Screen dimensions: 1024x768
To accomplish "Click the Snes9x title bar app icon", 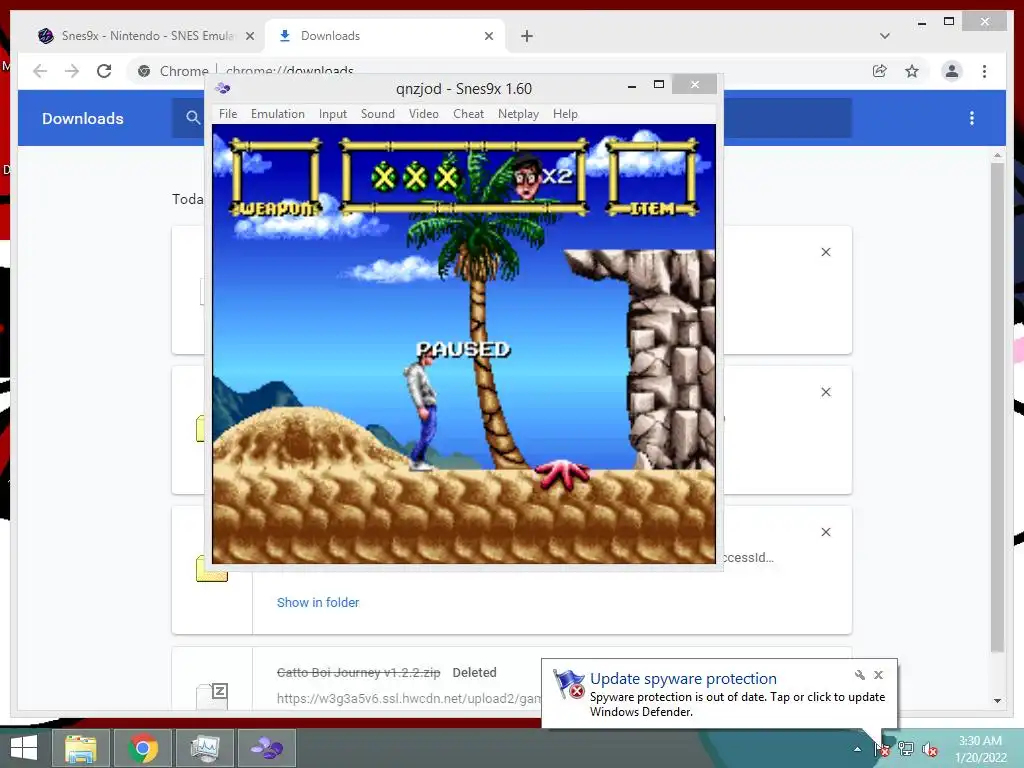I will pyautogui.click(x=223, y=88).
